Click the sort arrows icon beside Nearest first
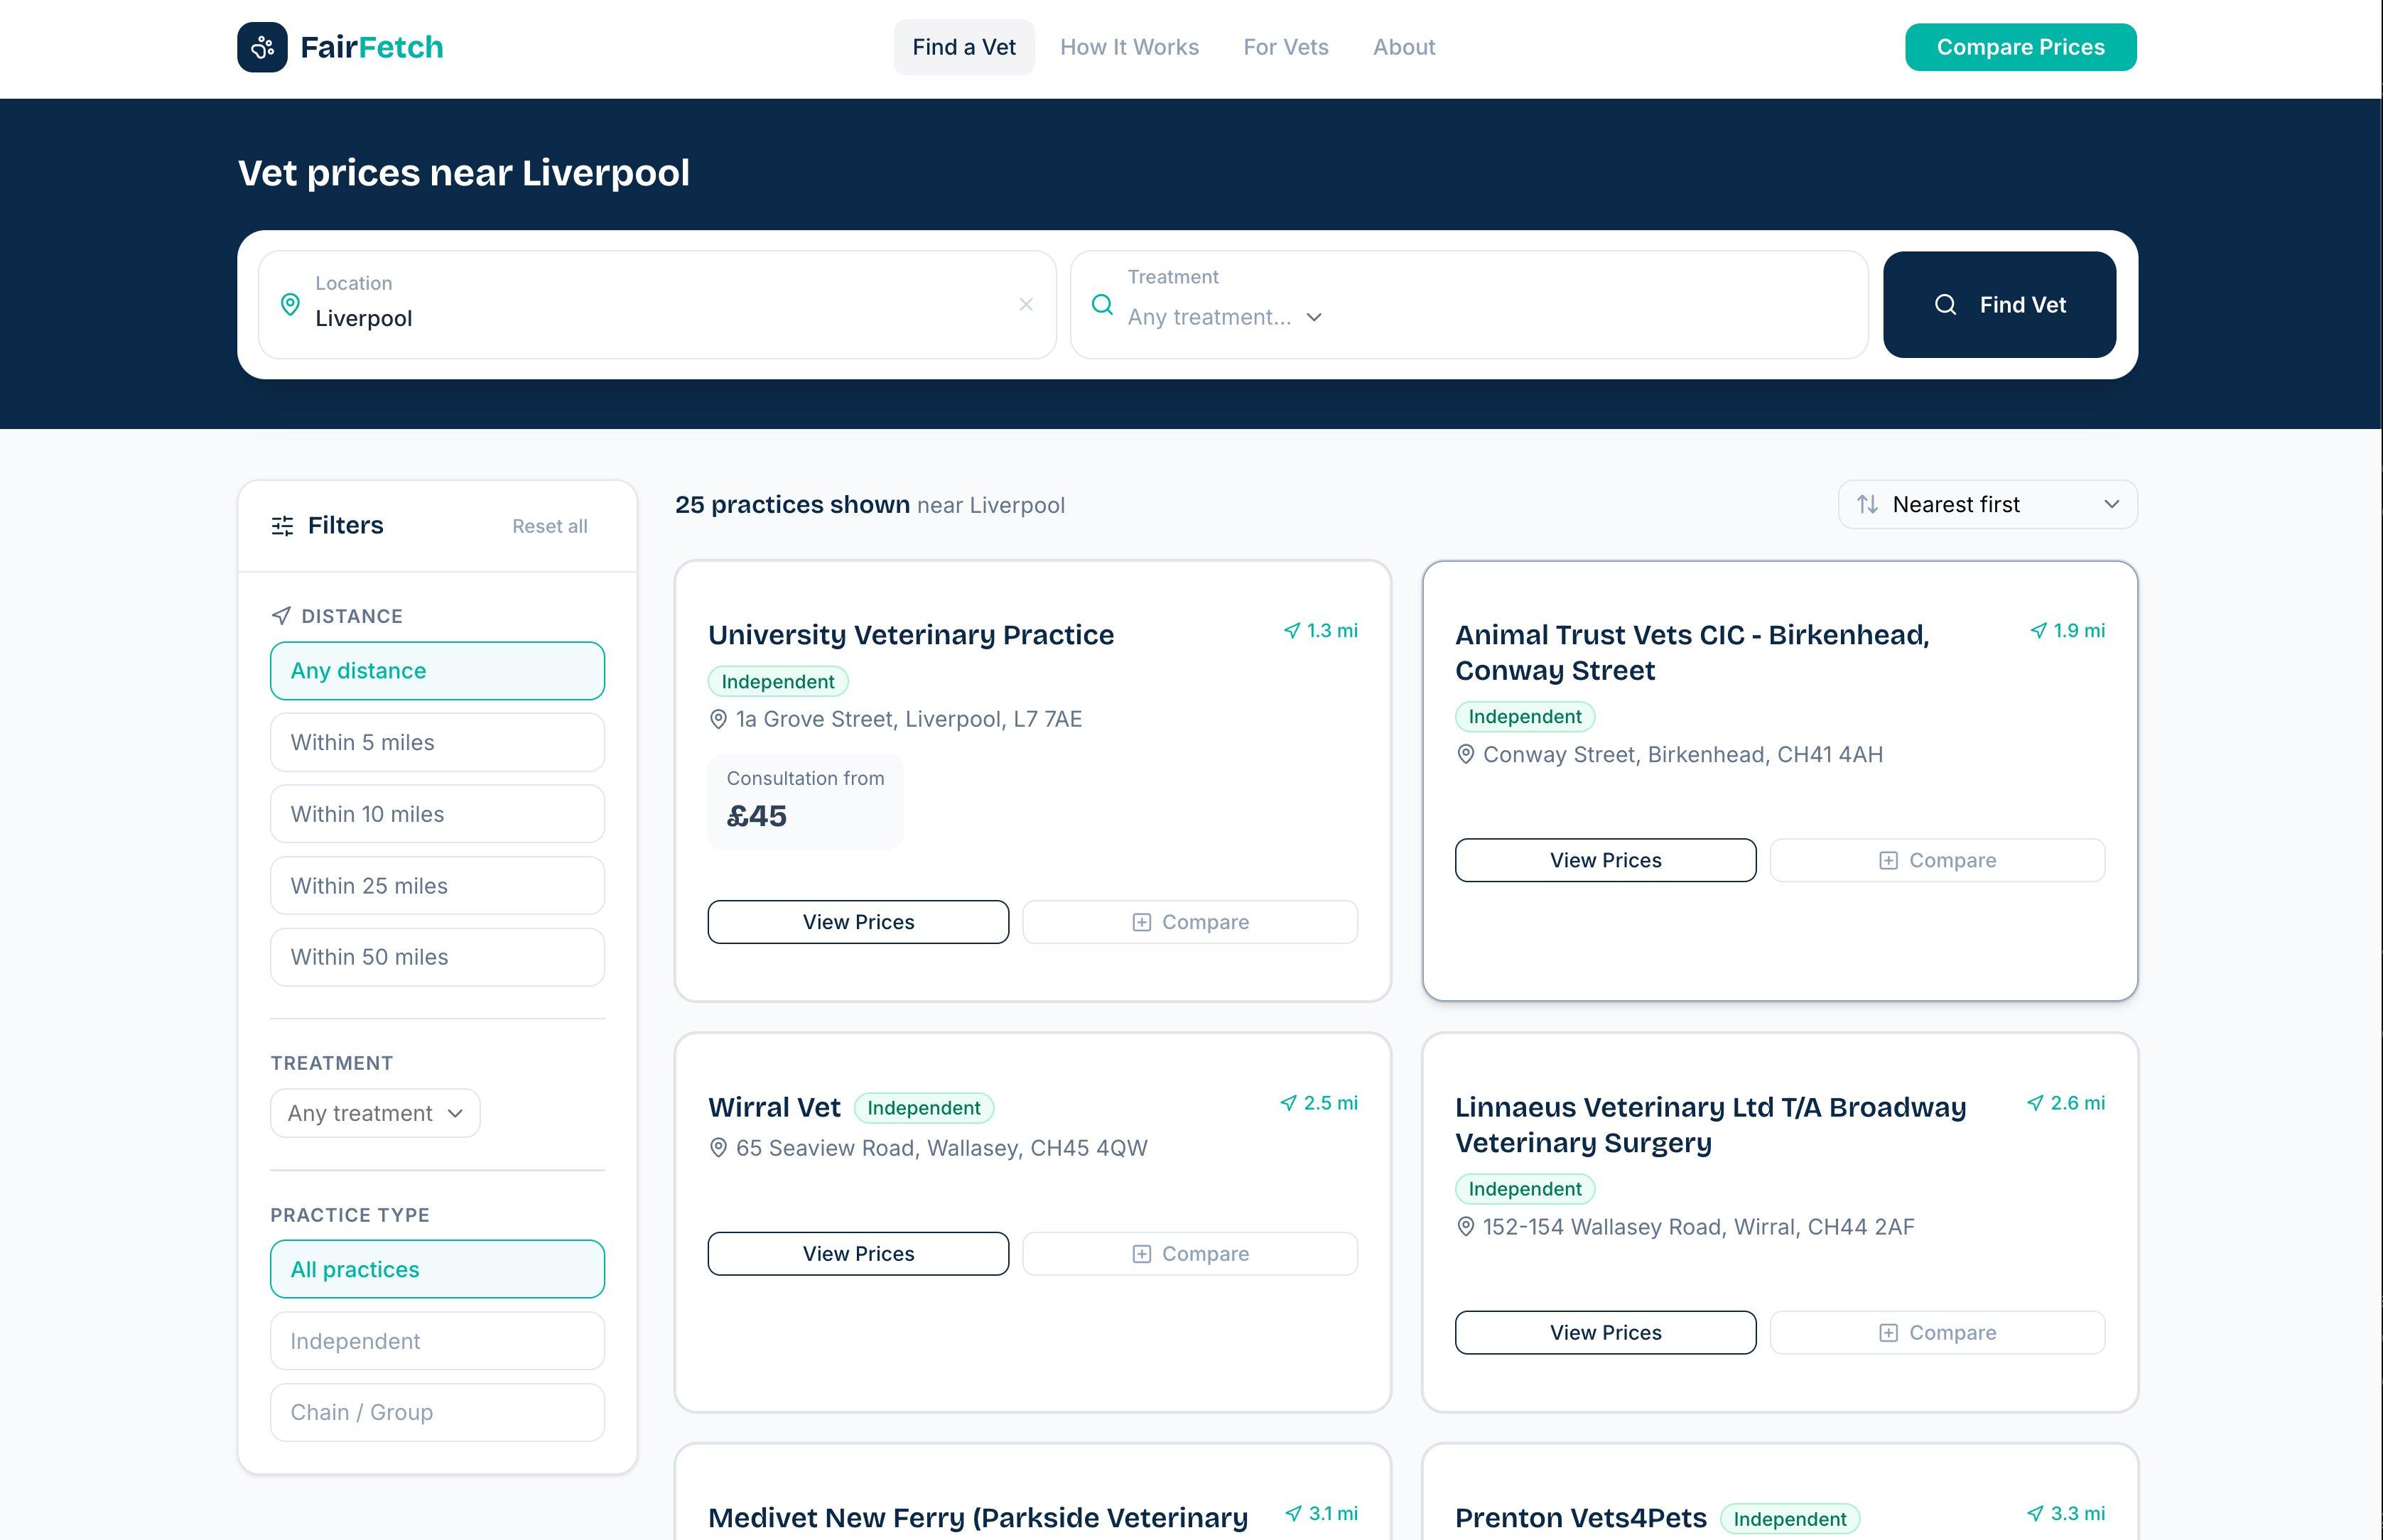 pyautogui.click(x=1868, y=504)
